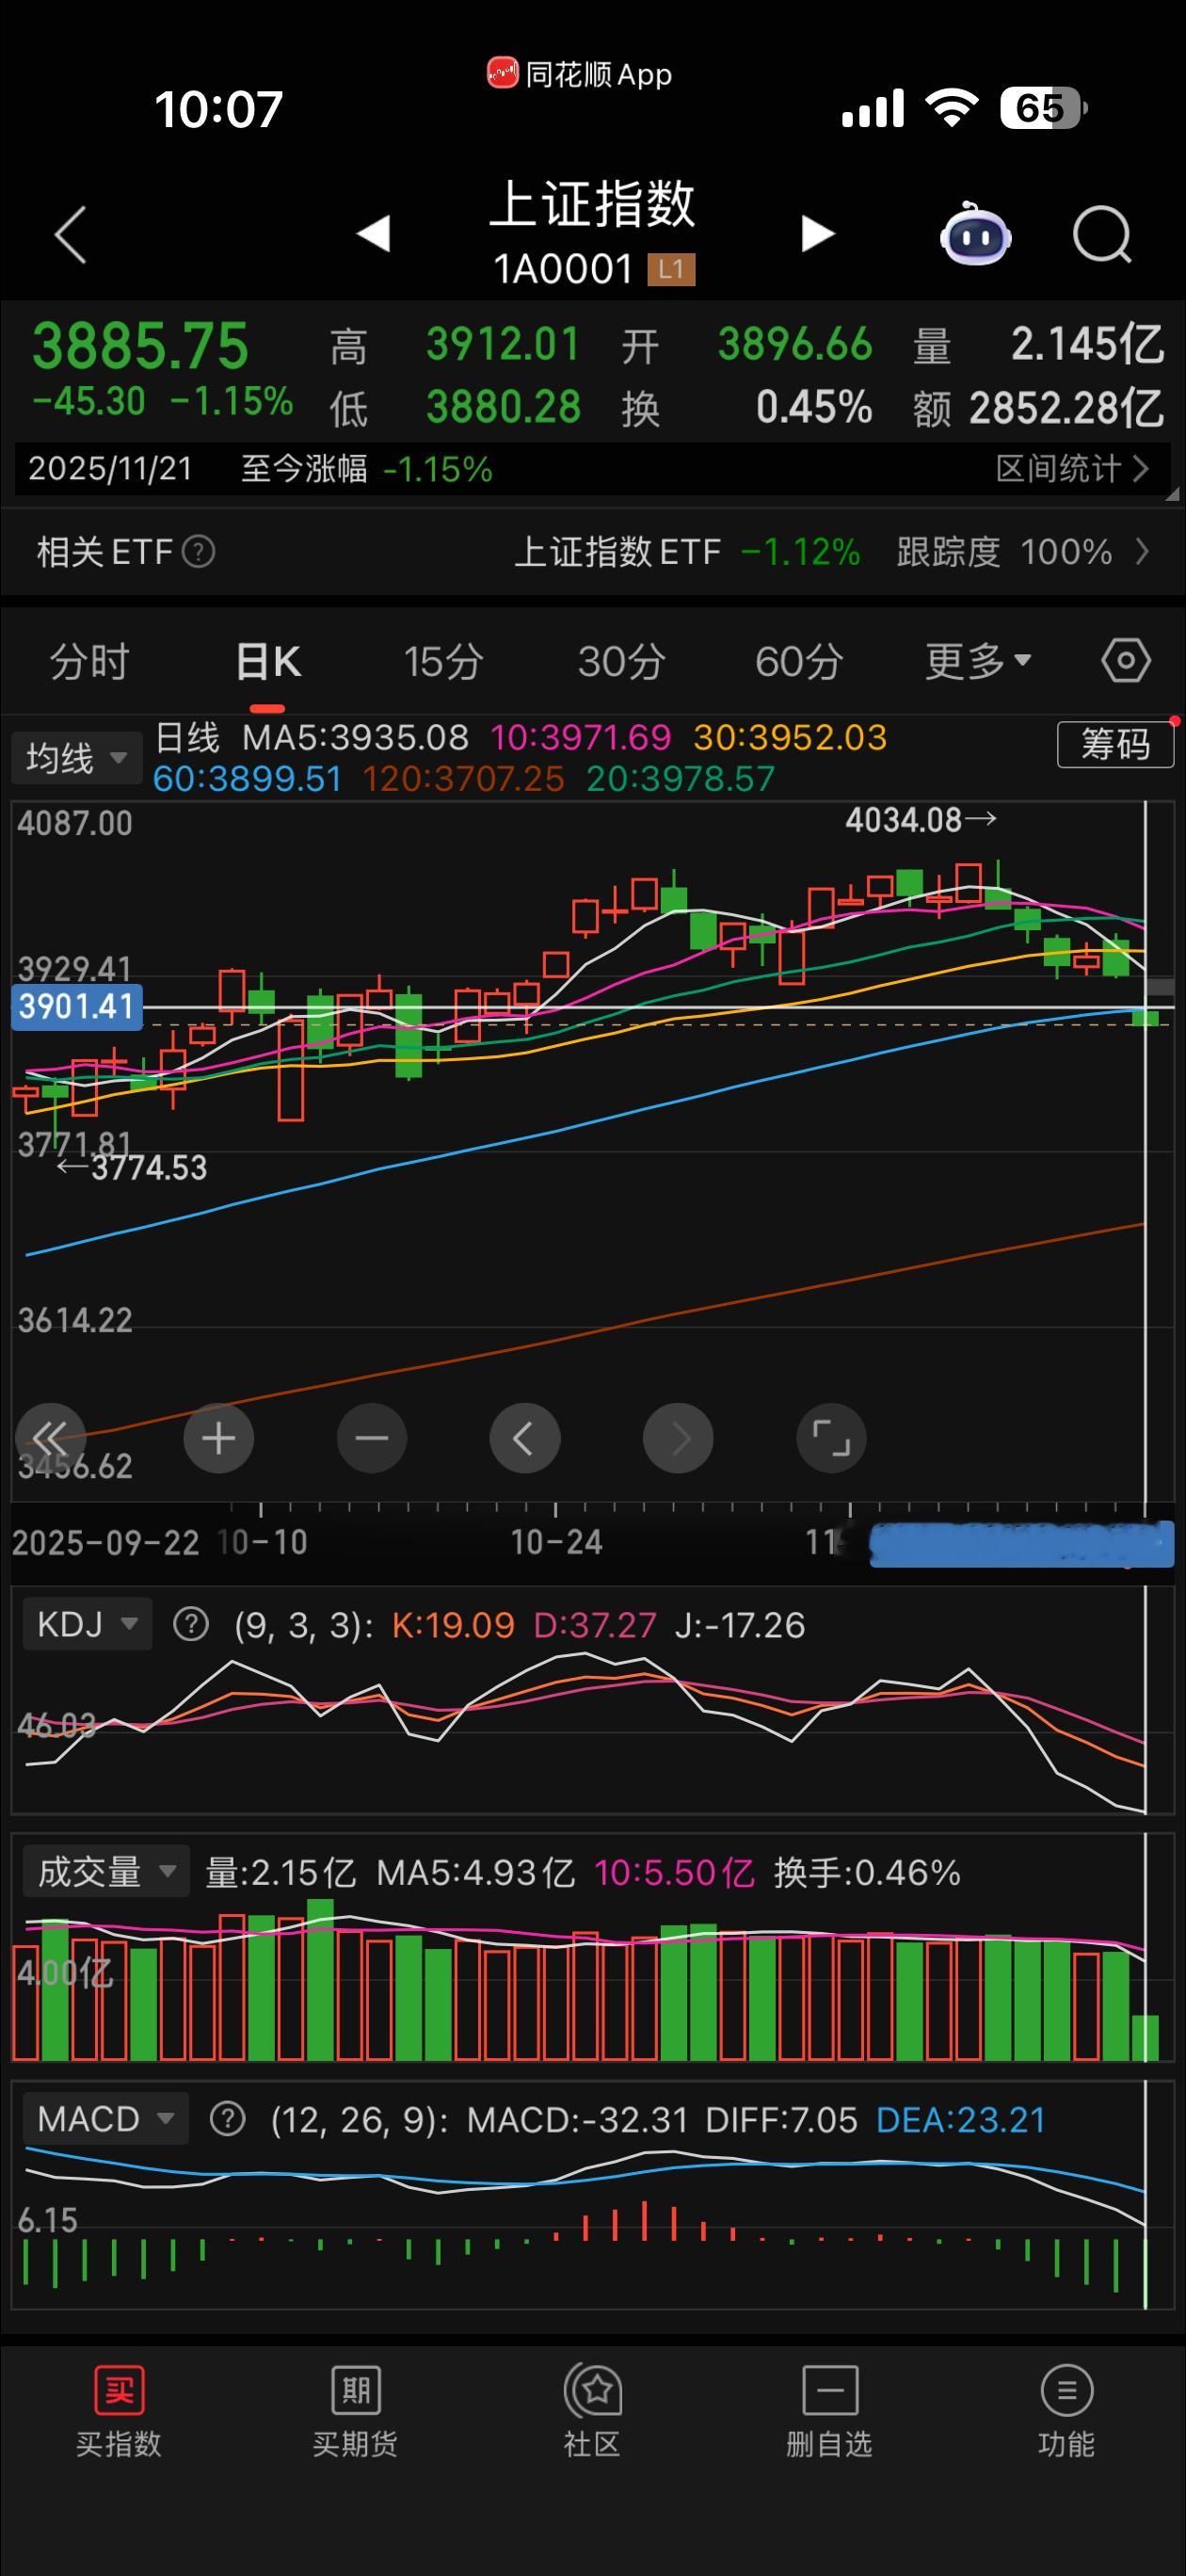Viewport: 1186px width, 2576px height.
Task: Tap the 3774.53 low price marker
Action: click(131, 1167)
